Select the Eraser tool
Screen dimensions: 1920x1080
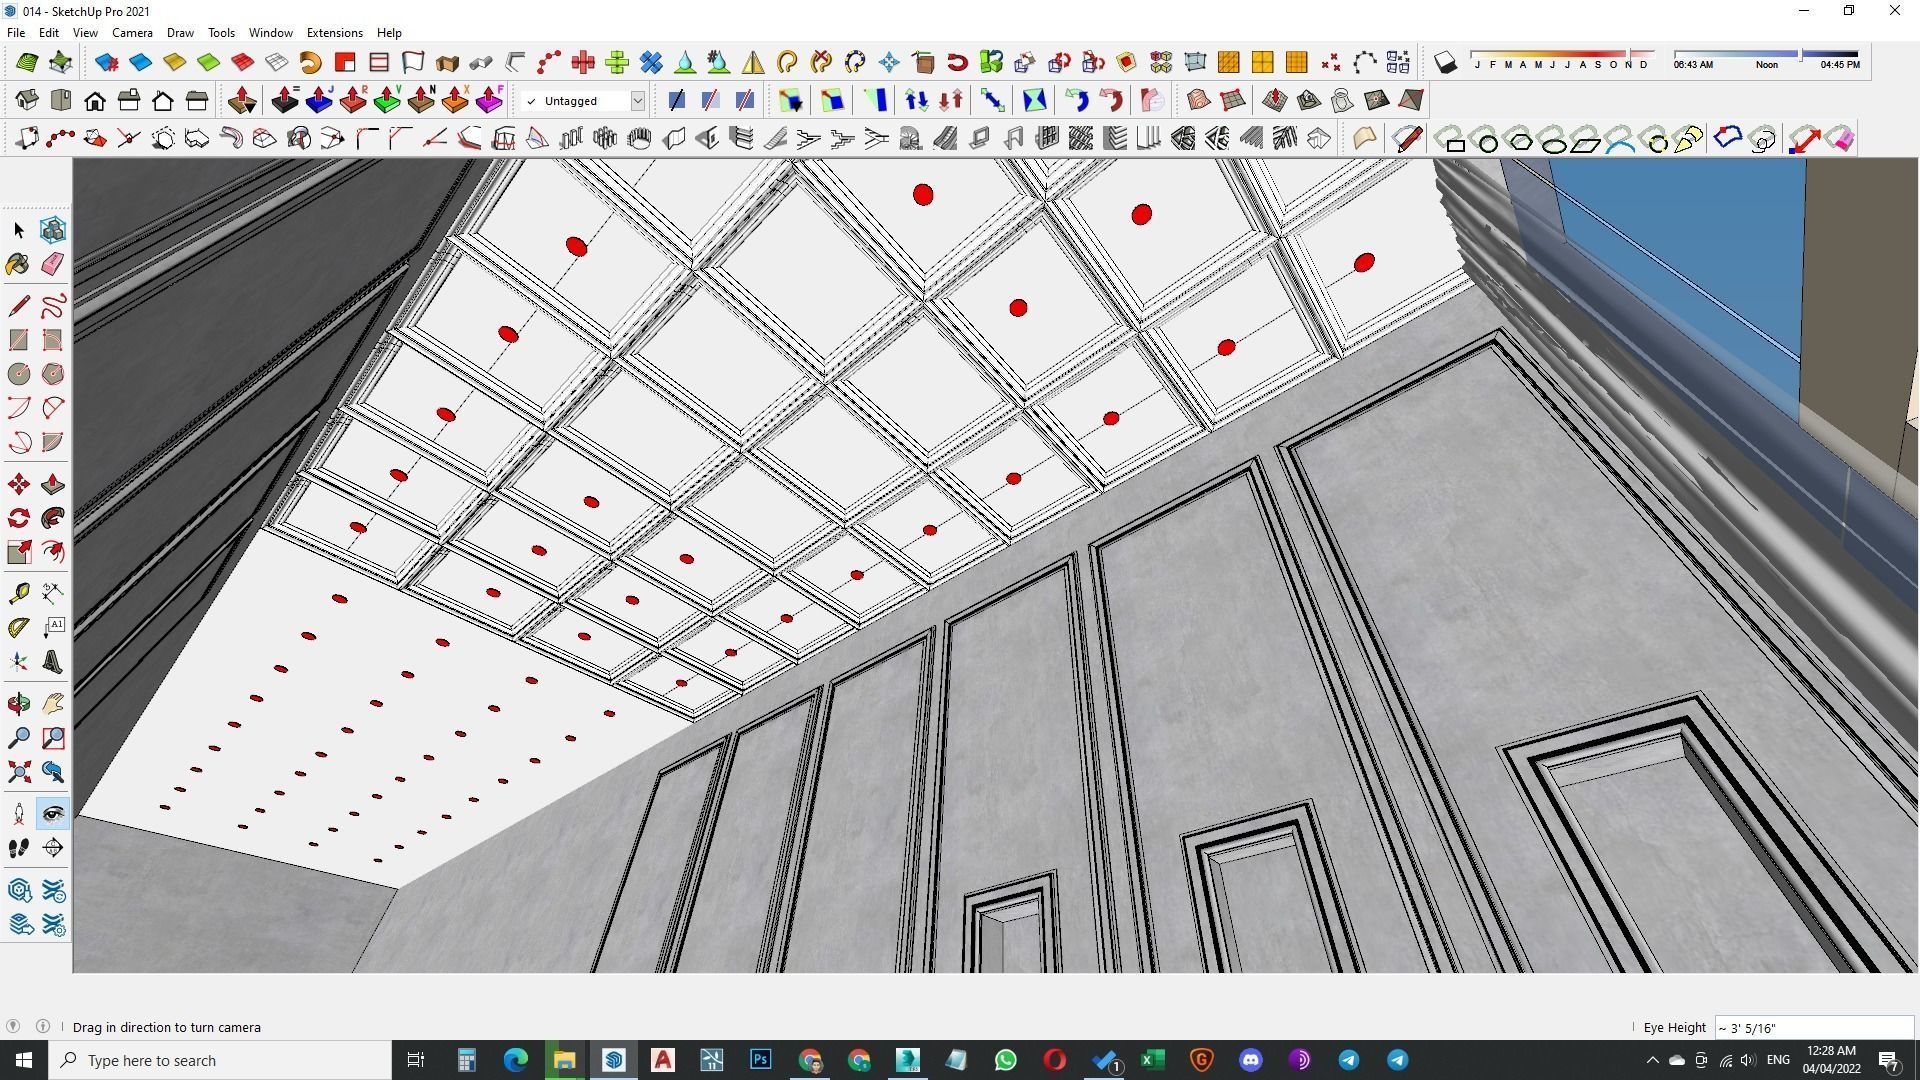click(53, 264)
